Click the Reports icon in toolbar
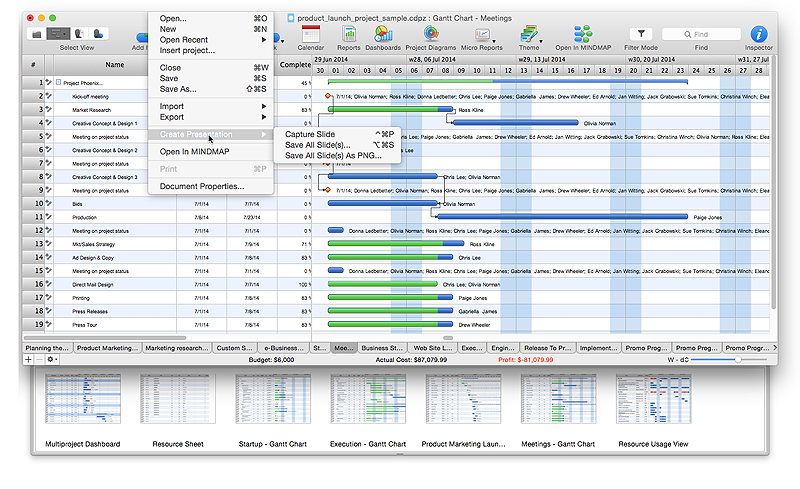This screenshot has width=800, height=489. click(x=349, y=34)
